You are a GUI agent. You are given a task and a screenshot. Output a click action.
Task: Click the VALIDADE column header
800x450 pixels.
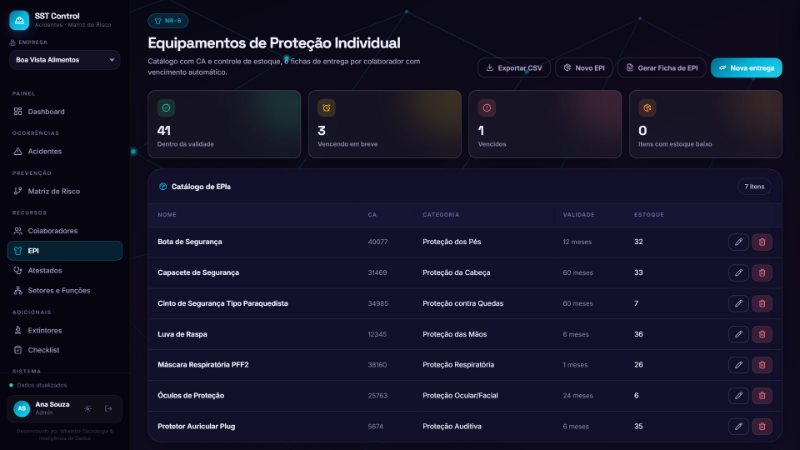(579, 215)
